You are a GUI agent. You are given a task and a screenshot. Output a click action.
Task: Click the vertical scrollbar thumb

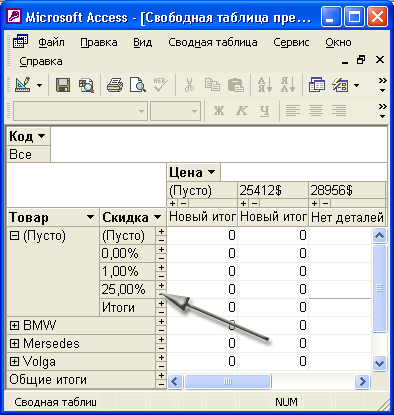(379, 288)
